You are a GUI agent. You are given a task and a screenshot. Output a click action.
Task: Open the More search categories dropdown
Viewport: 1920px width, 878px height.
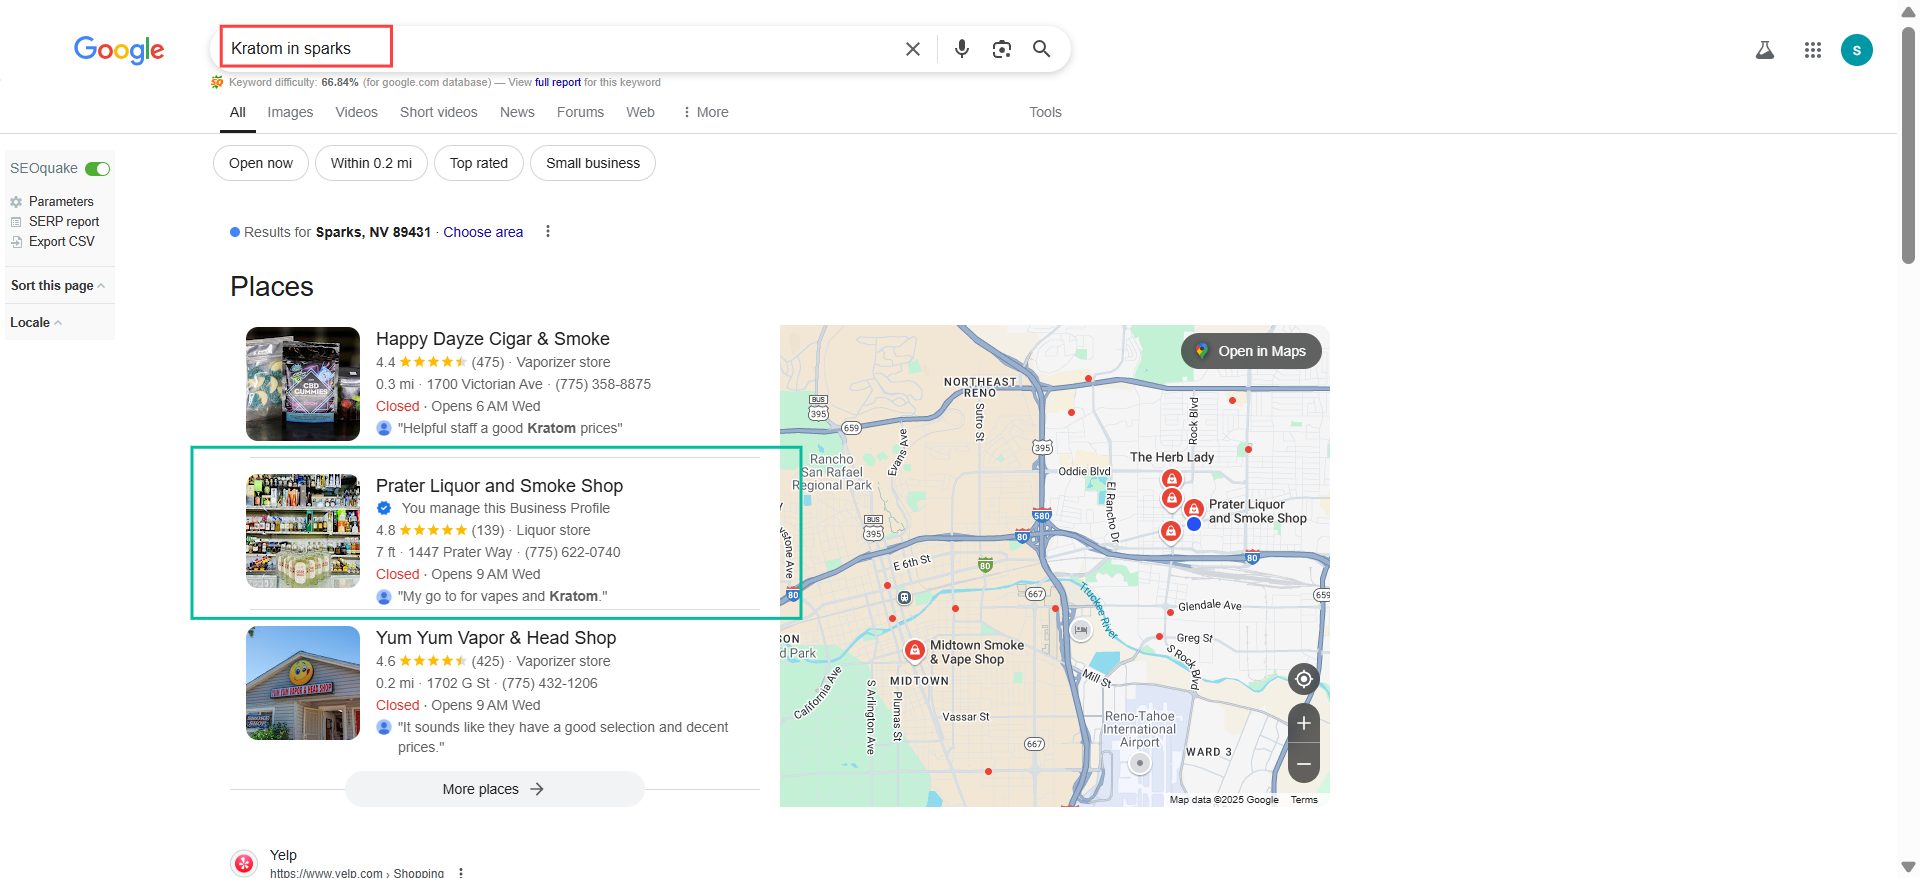(705, 112)
